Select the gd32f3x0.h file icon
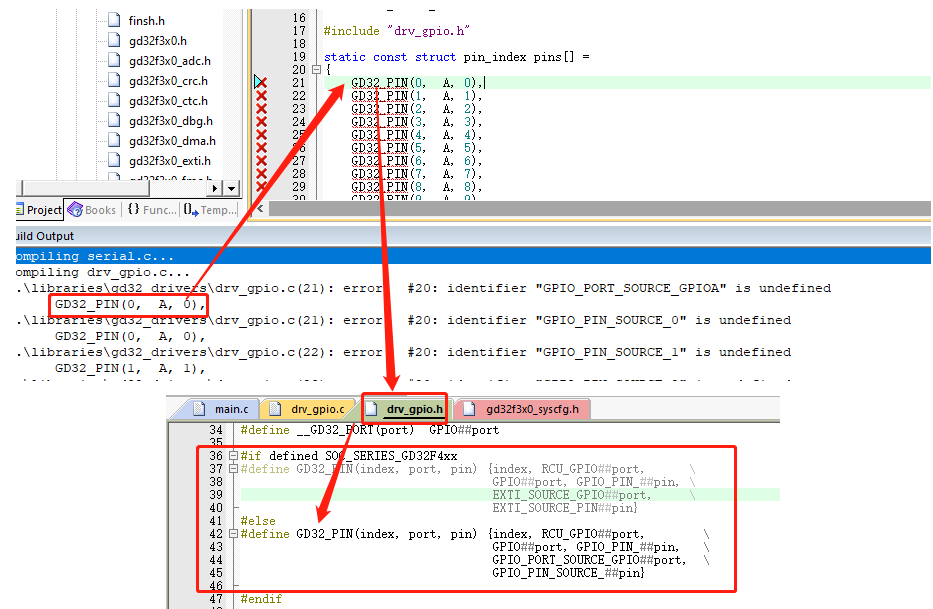Screen dimensions: 933x609 [x=114, y=40]
